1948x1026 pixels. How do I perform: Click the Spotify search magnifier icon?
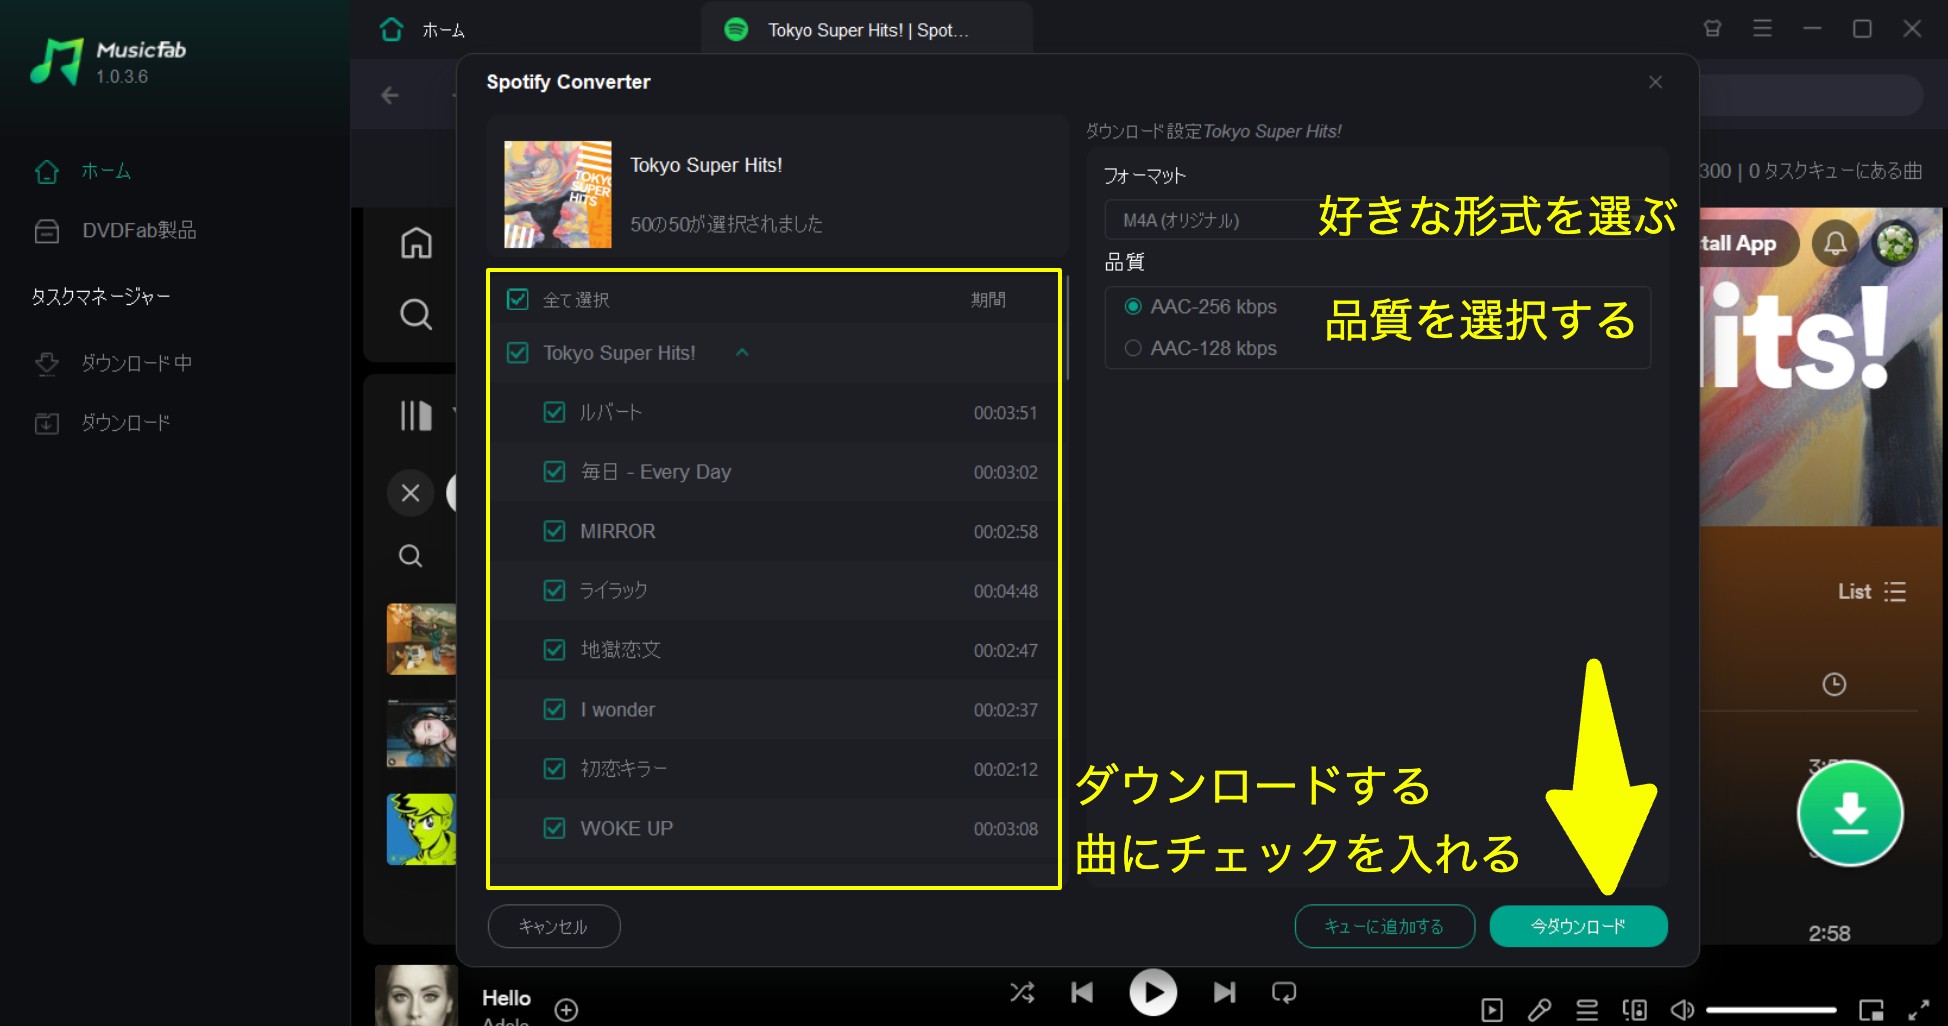tap(416, 314)
